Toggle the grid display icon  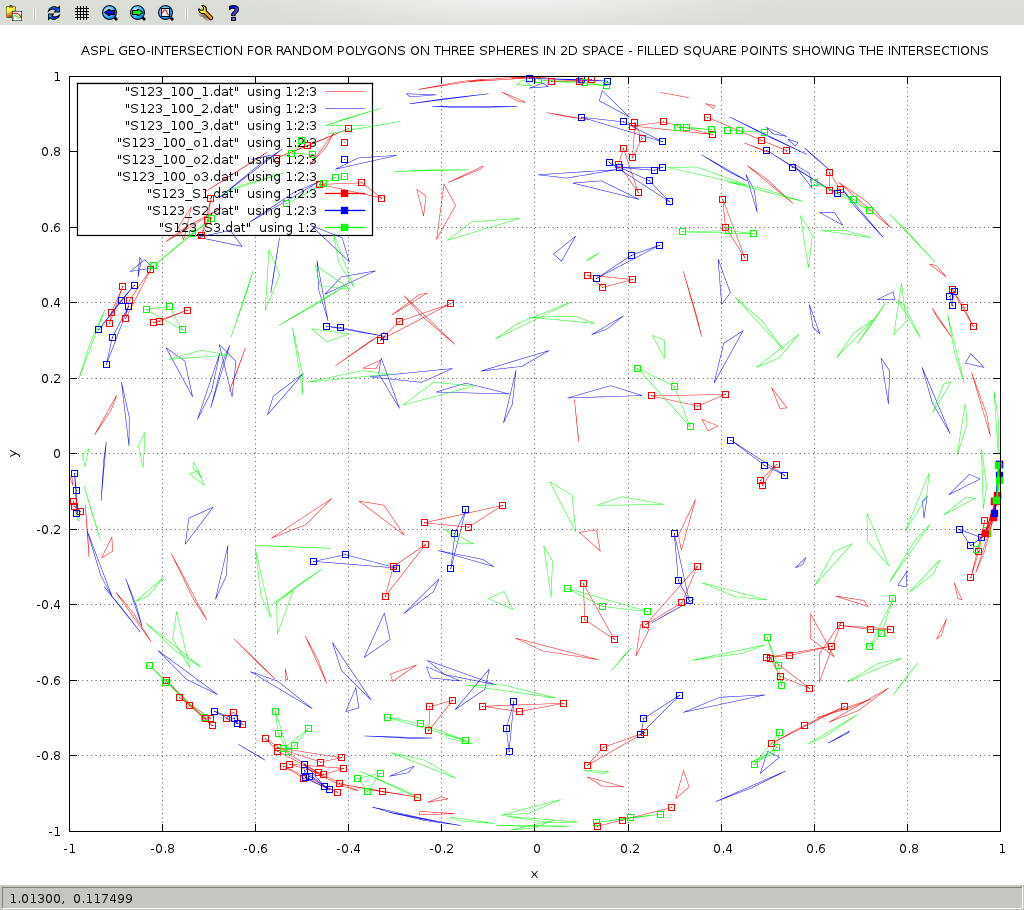point(82,13)
